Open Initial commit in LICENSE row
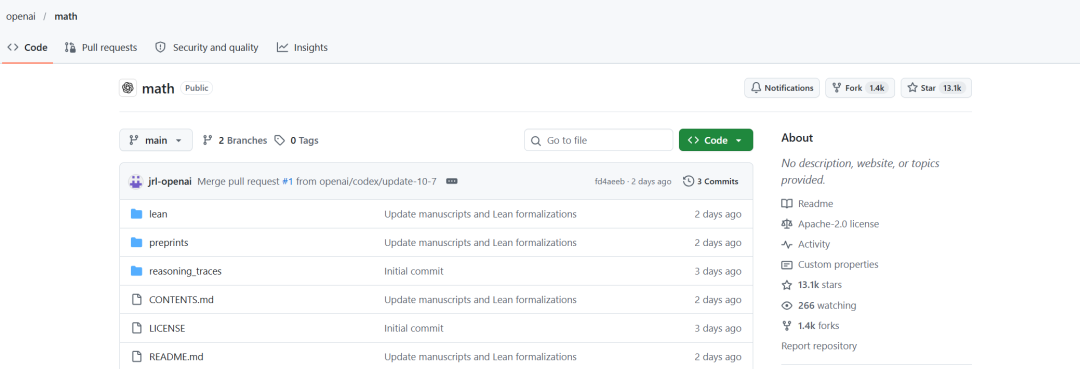The height and width of the screenshot is (369, 1080). (x=413, y=328)
